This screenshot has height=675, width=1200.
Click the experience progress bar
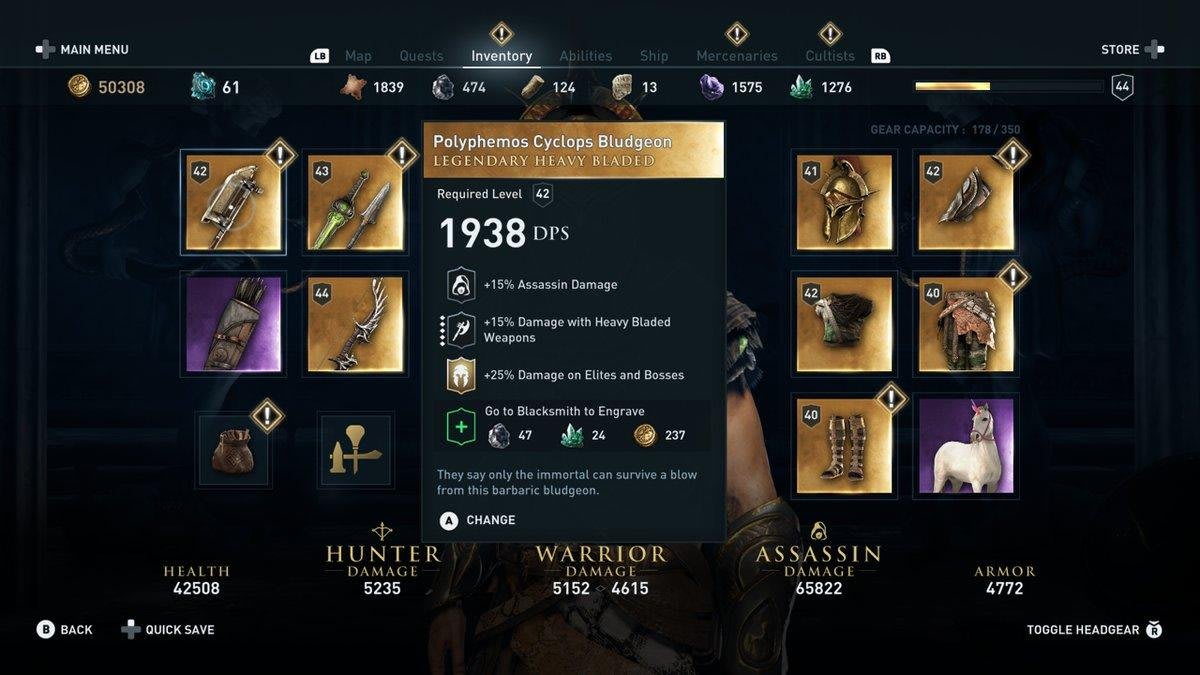[x=1008, y=87]
